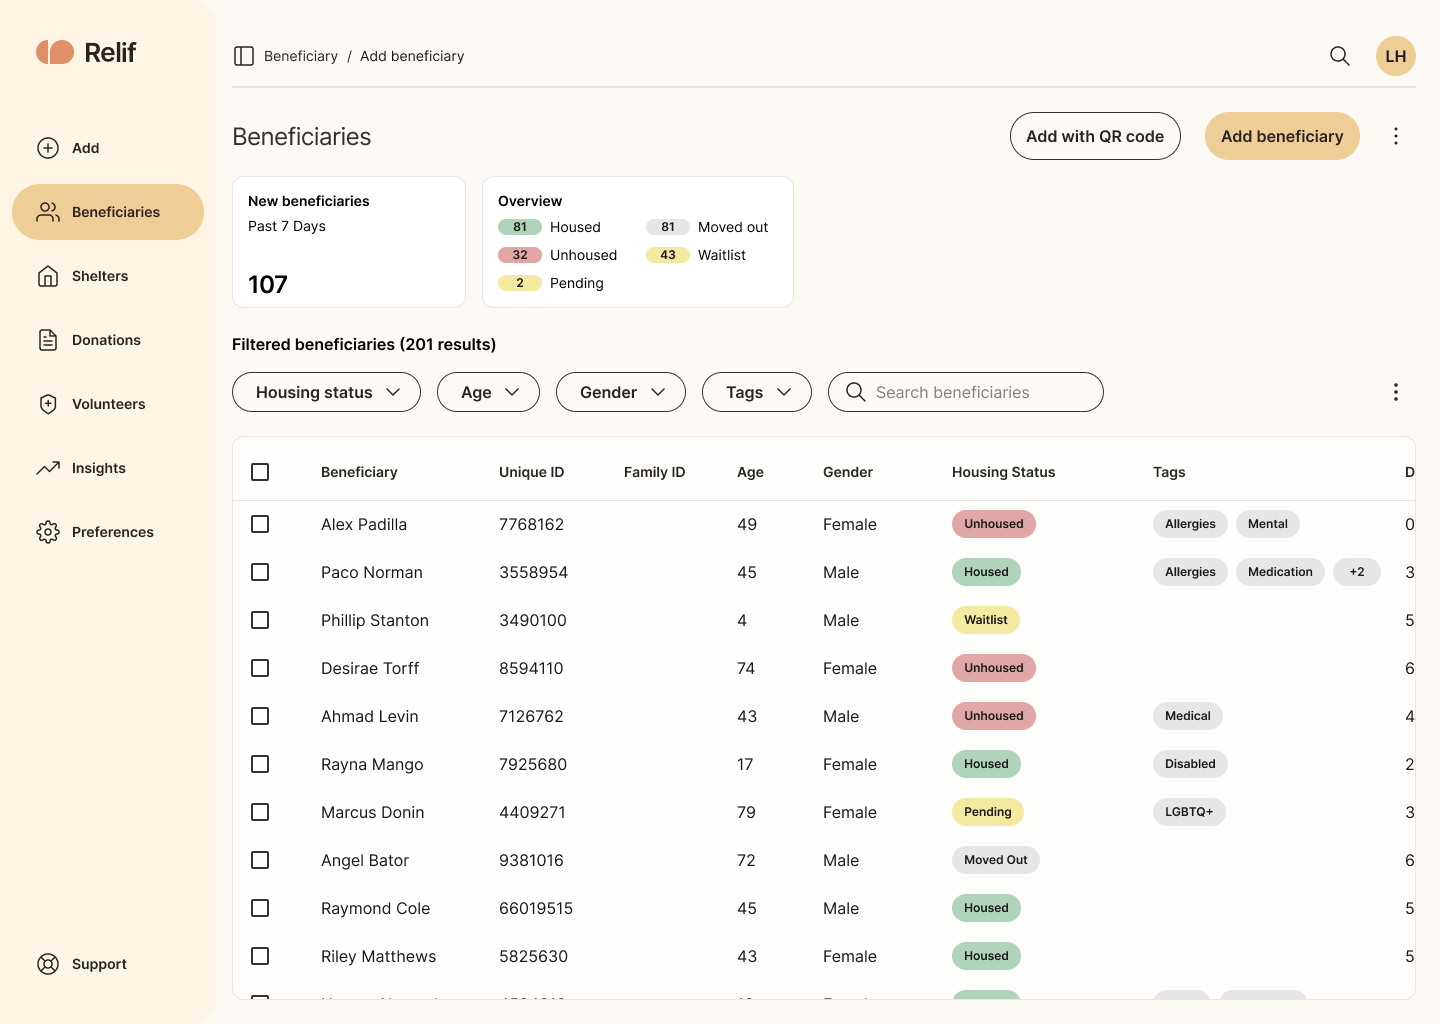This screenshot has height=1024, width=1440.
Task: Open the LH user avatar menu
Action: pyautogui.click(x=1396, y=56)
